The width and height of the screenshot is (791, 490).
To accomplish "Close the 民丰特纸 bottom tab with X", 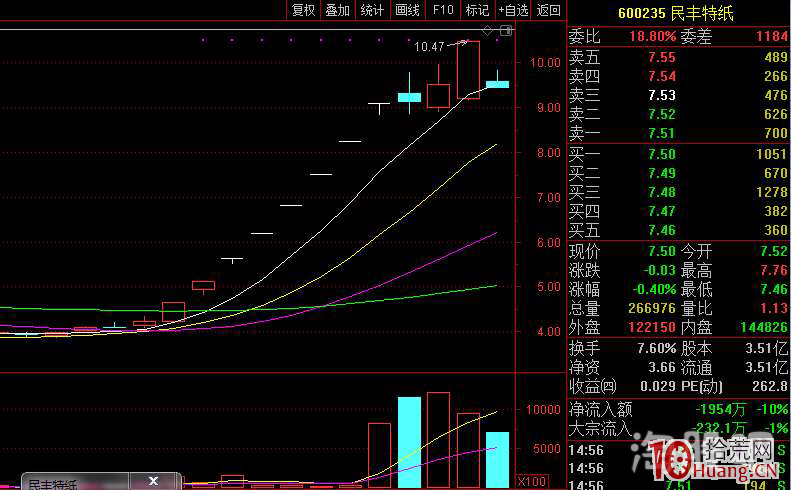I will [x=154, y=481].
